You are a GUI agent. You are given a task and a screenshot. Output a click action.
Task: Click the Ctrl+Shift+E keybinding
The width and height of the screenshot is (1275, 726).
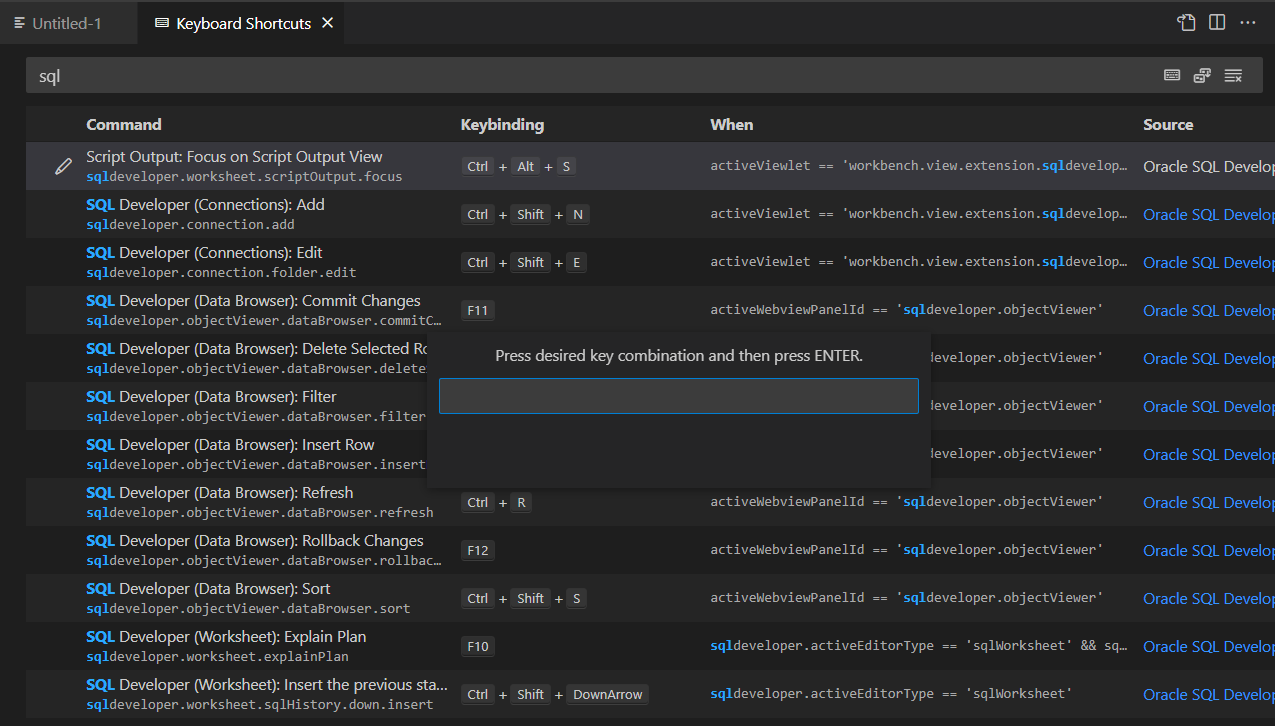tap(524, 263)
